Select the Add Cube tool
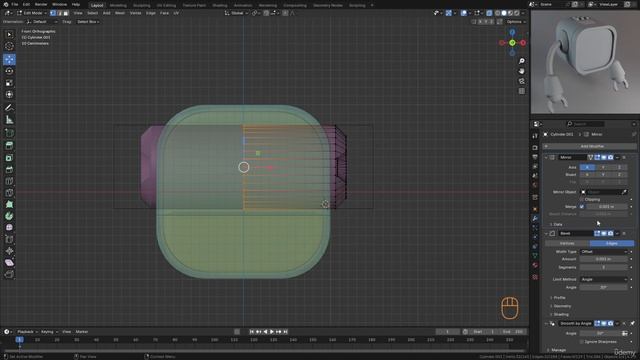 tap(9, 133)
